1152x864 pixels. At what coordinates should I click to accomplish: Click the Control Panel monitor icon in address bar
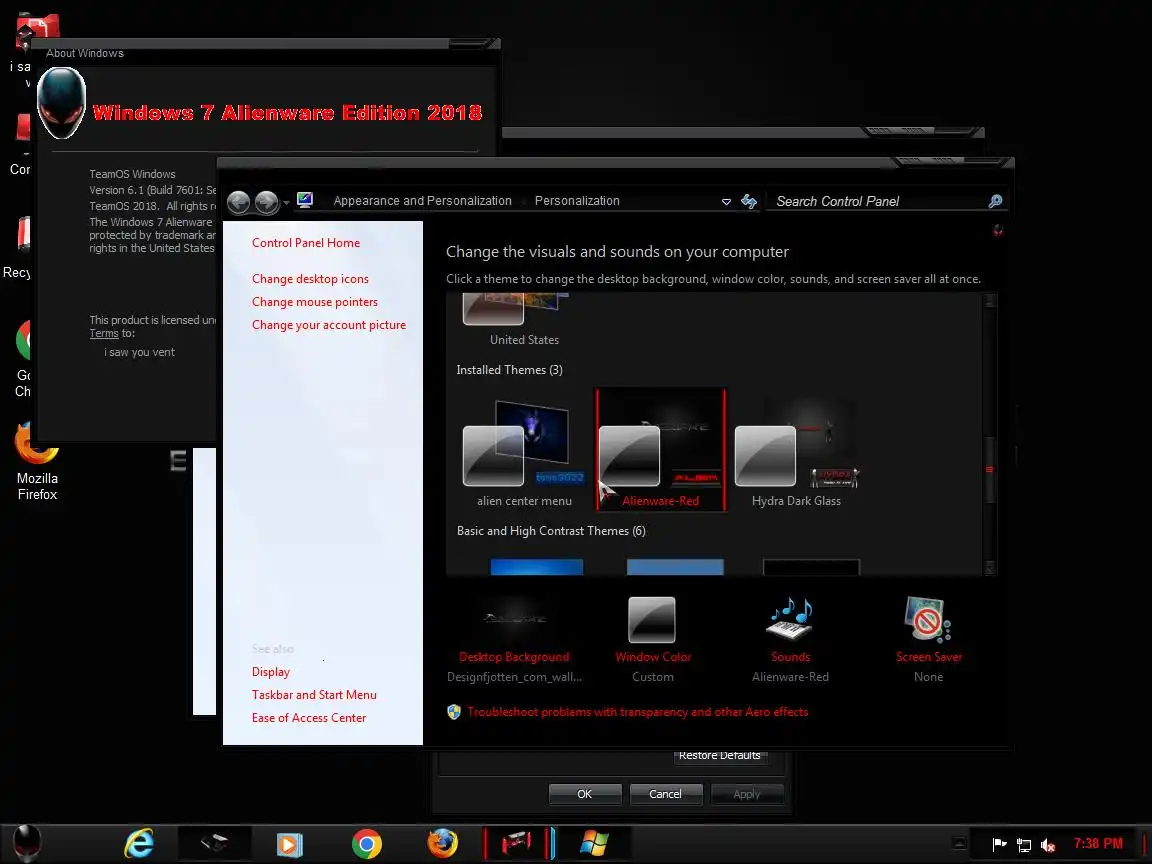(x=305, y=200)
